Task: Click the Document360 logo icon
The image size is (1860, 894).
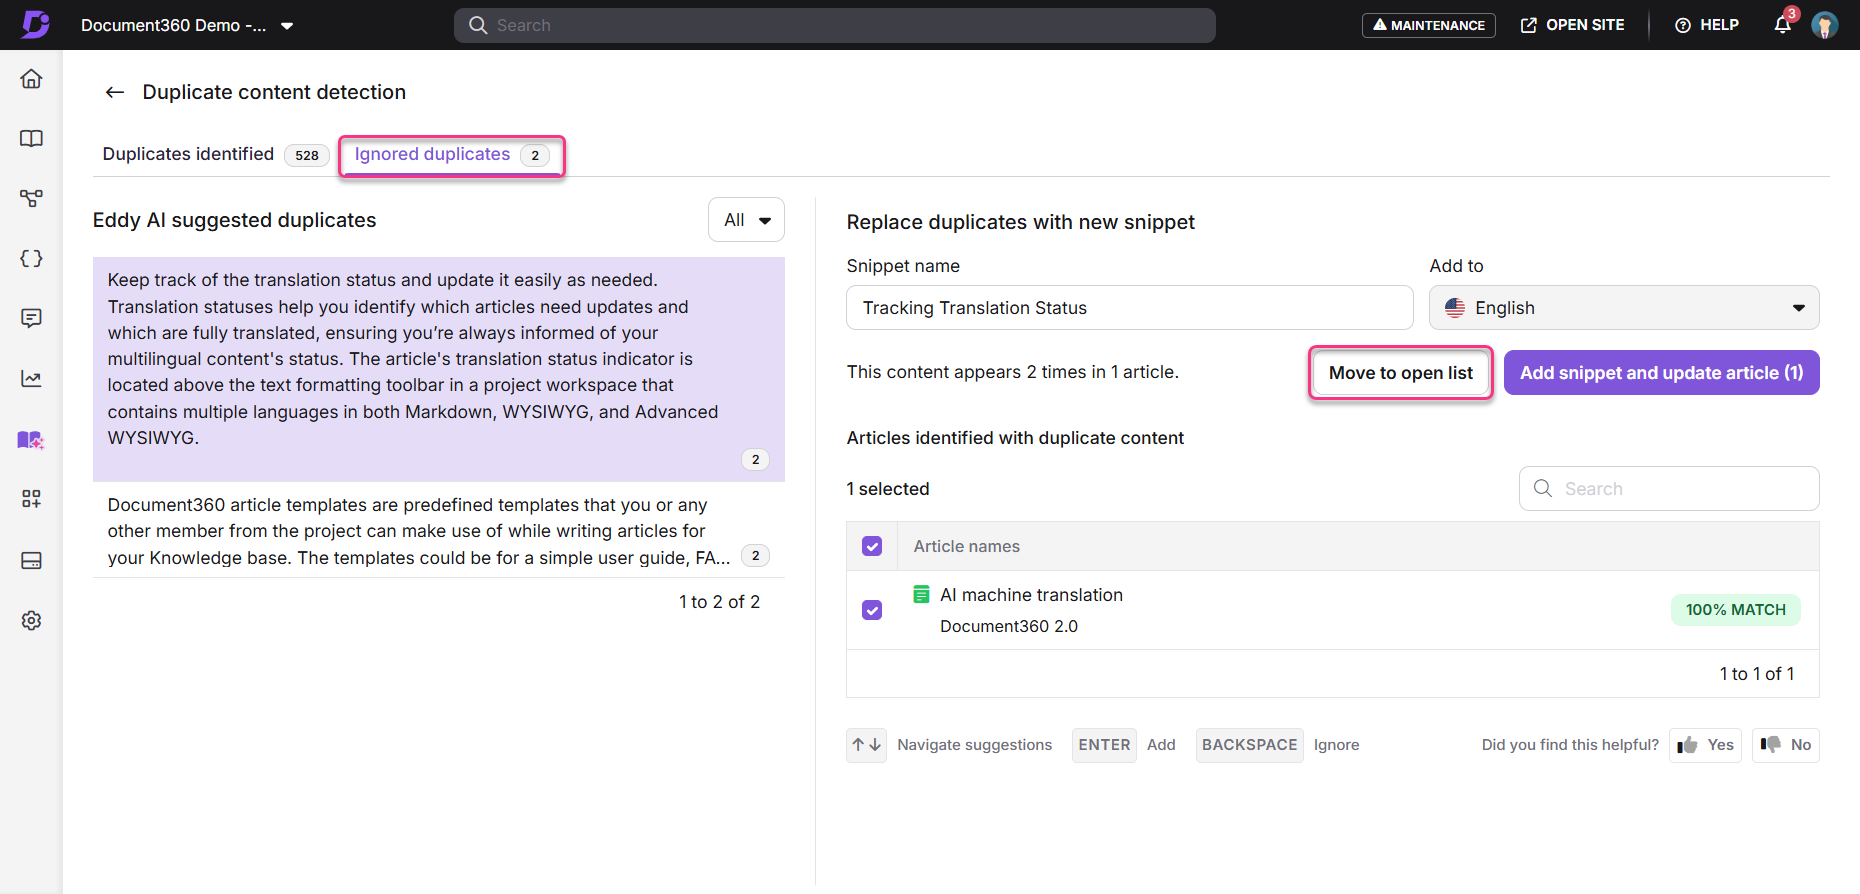Action: click(x=36, y=24)
